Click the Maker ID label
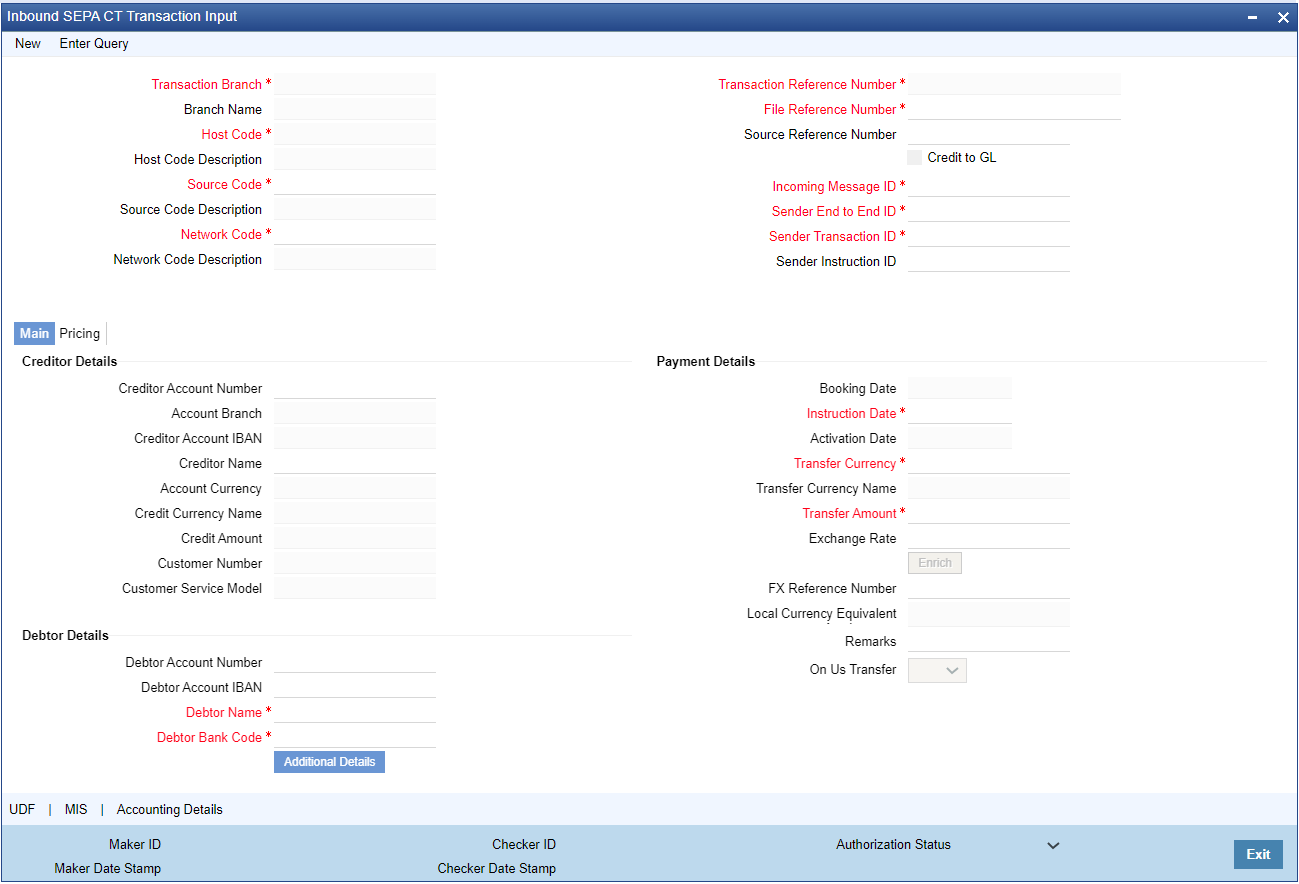 coord(135,844)
